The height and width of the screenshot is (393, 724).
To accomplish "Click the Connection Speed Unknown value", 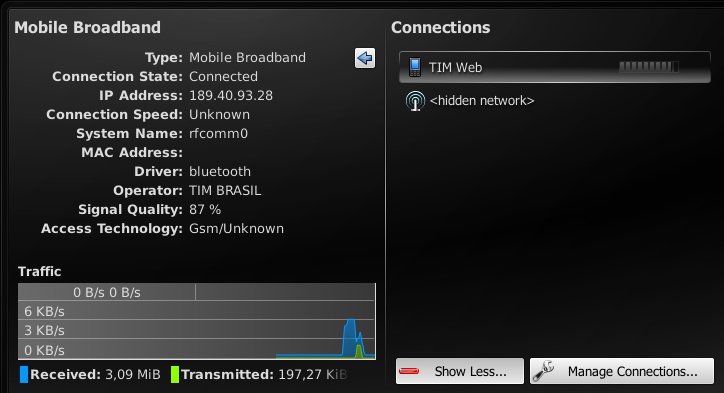I will pyautogui.click(x=219, y=115).
